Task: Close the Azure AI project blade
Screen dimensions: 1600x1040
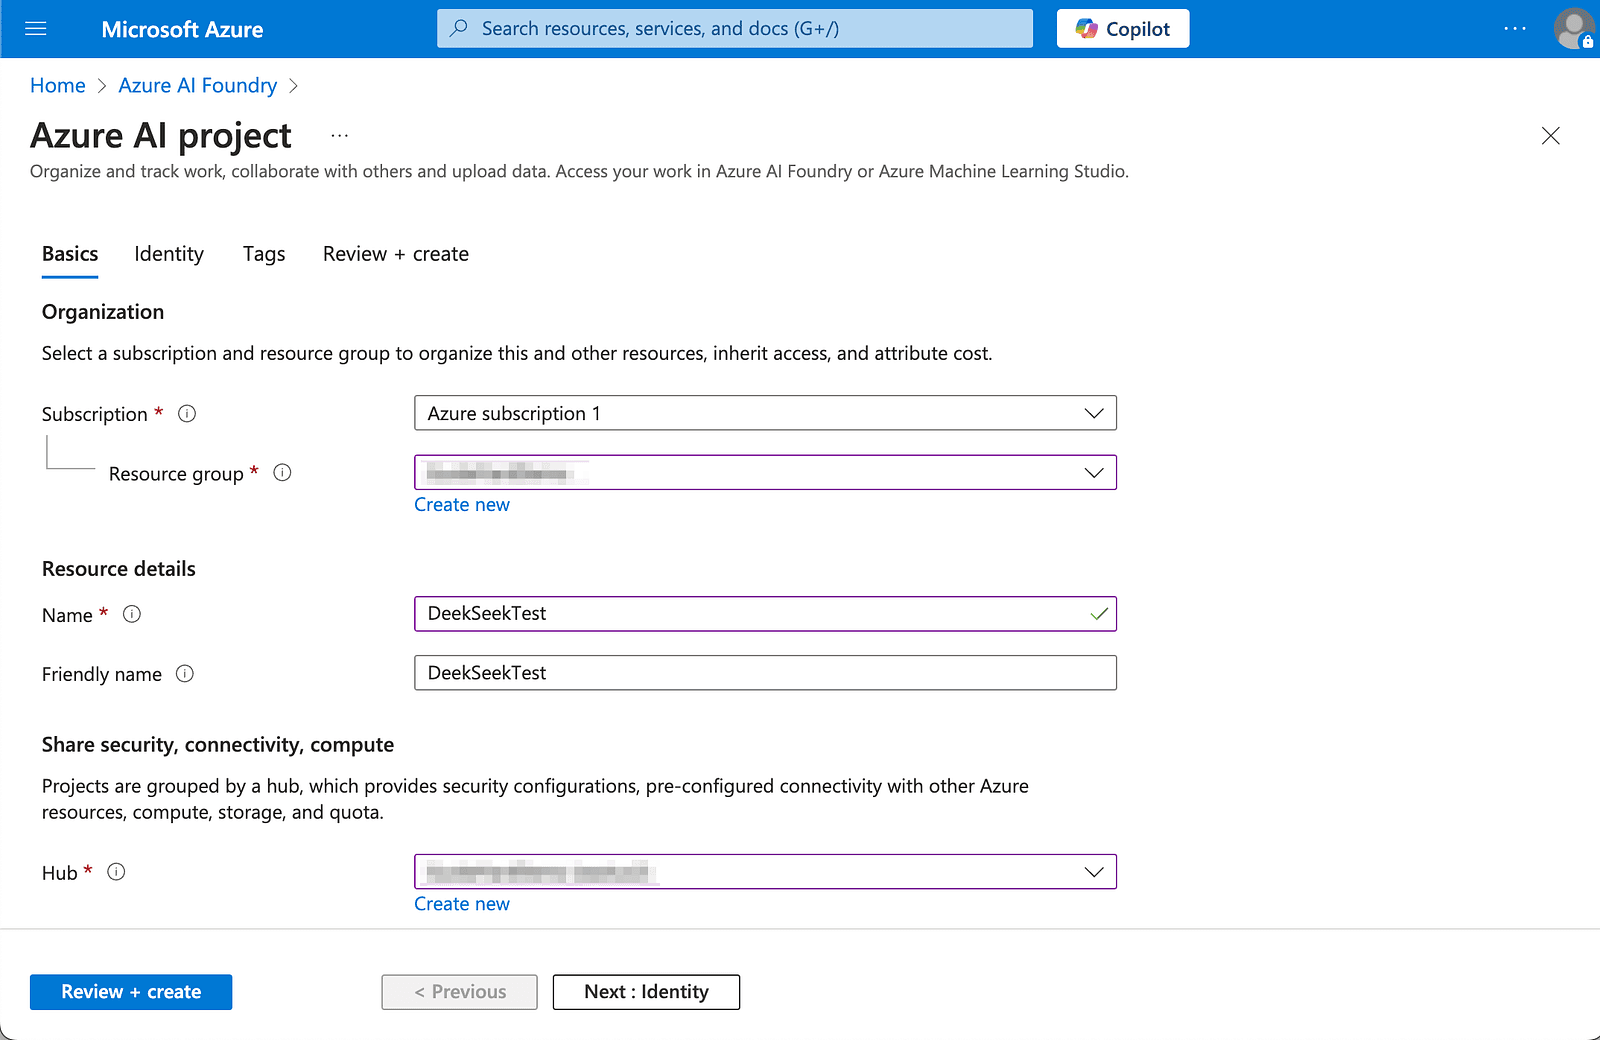Action: pos(1551,136)
